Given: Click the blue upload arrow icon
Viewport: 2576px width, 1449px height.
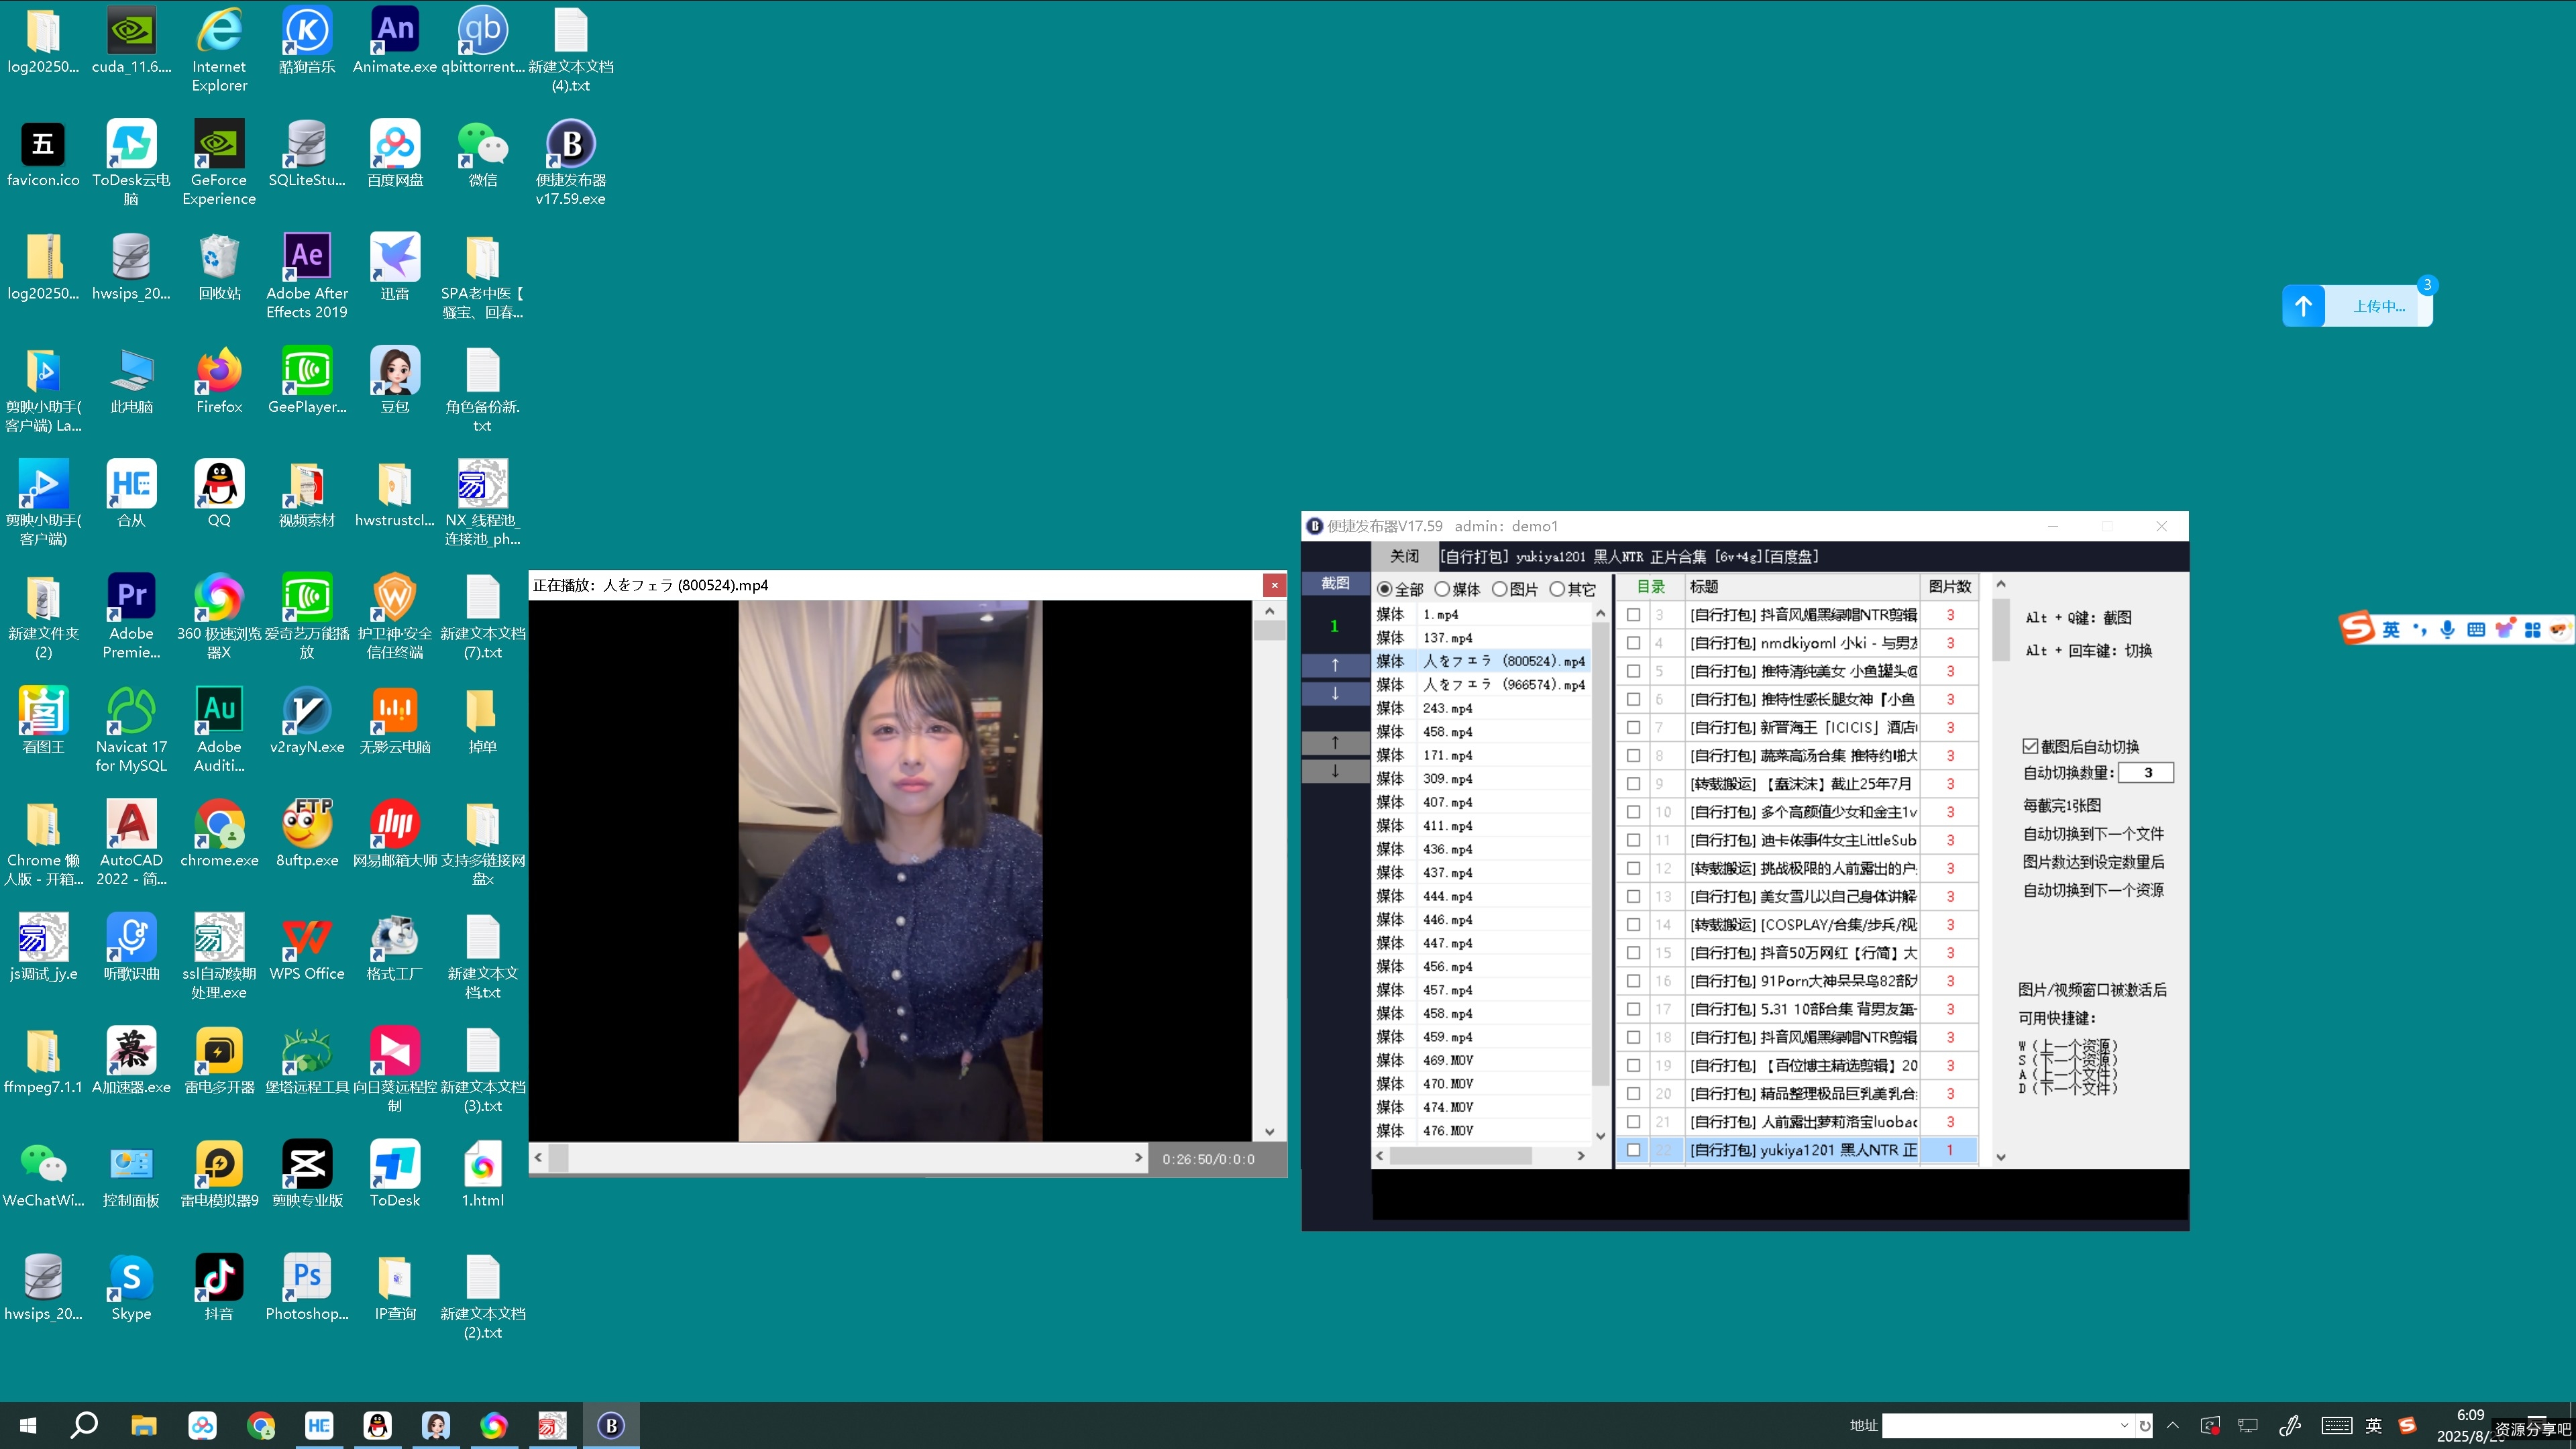Looking at the screenshot, I should 2303,306.
